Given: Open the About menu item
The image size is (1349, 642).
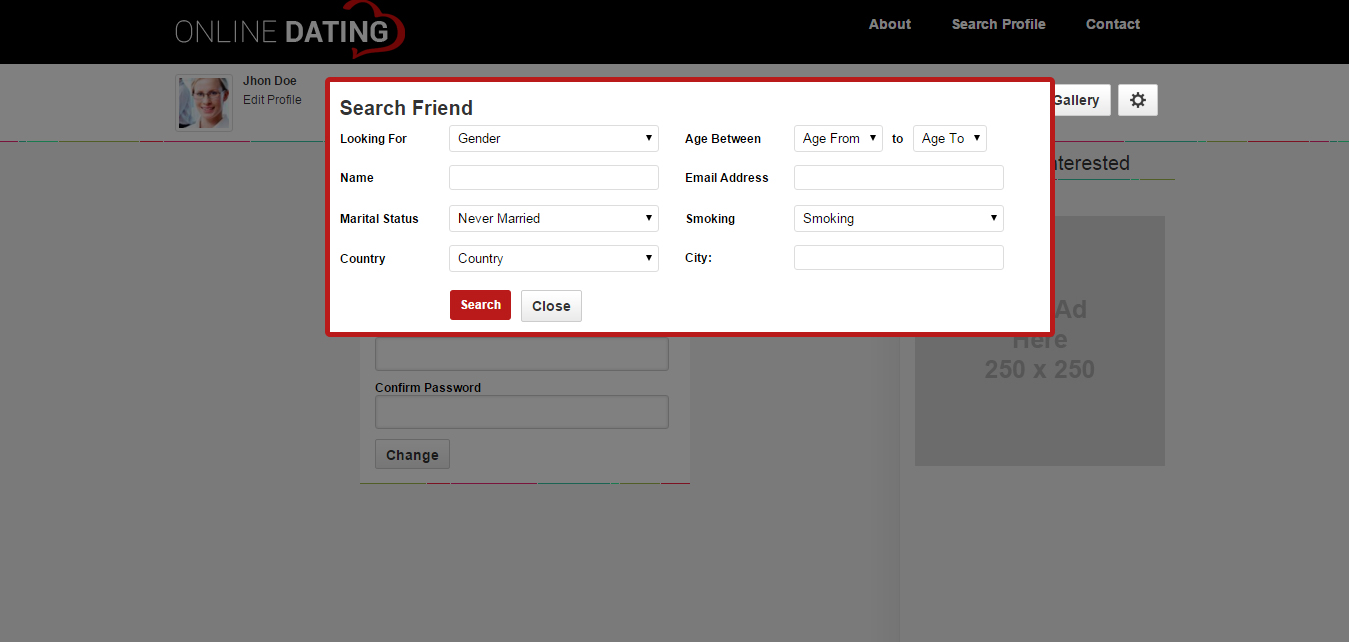Looking at the screenshot, I should (890, 24).
